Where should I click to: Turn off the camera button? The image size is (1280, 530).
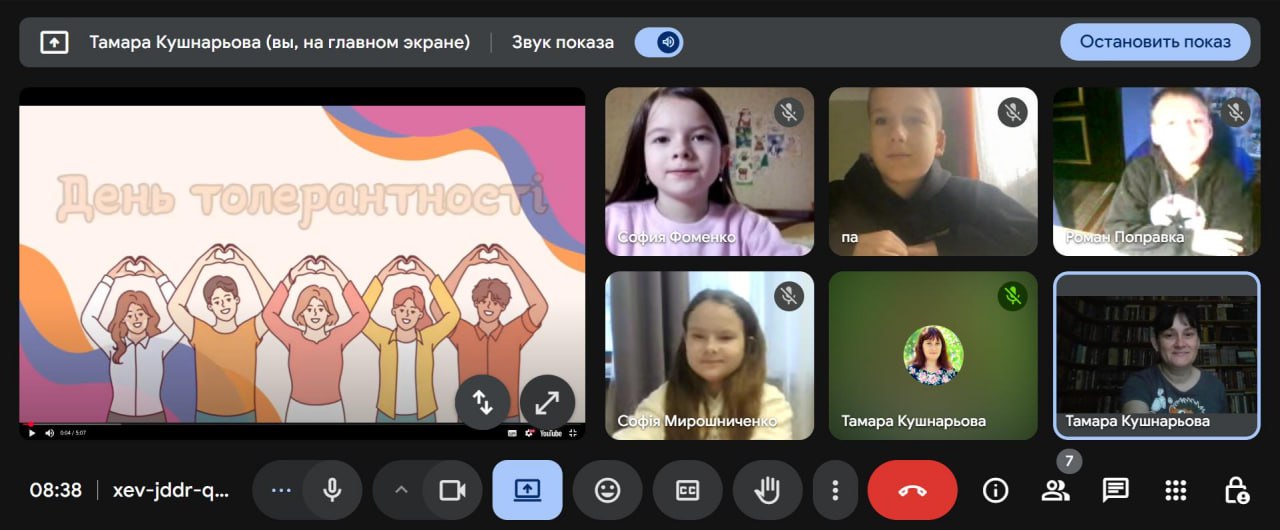click(453, 490)
